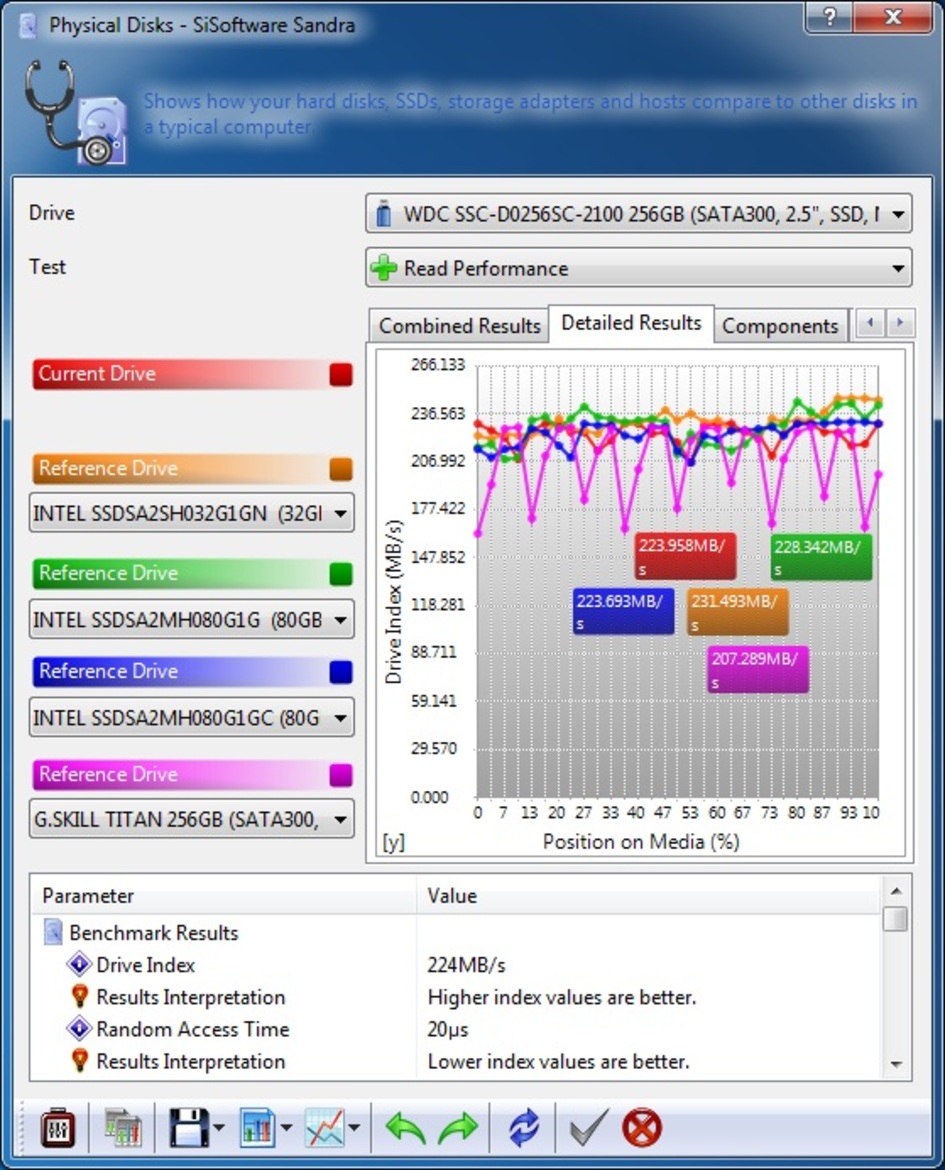Click the USB drive icon in Drive box
Image resolution: width=945 pixels, height=1170 pixels.
coord(384,214)
